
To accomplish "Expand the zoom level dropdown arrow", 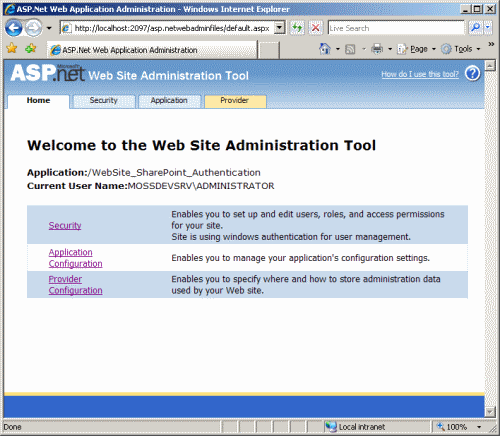I will pos(479,427).
